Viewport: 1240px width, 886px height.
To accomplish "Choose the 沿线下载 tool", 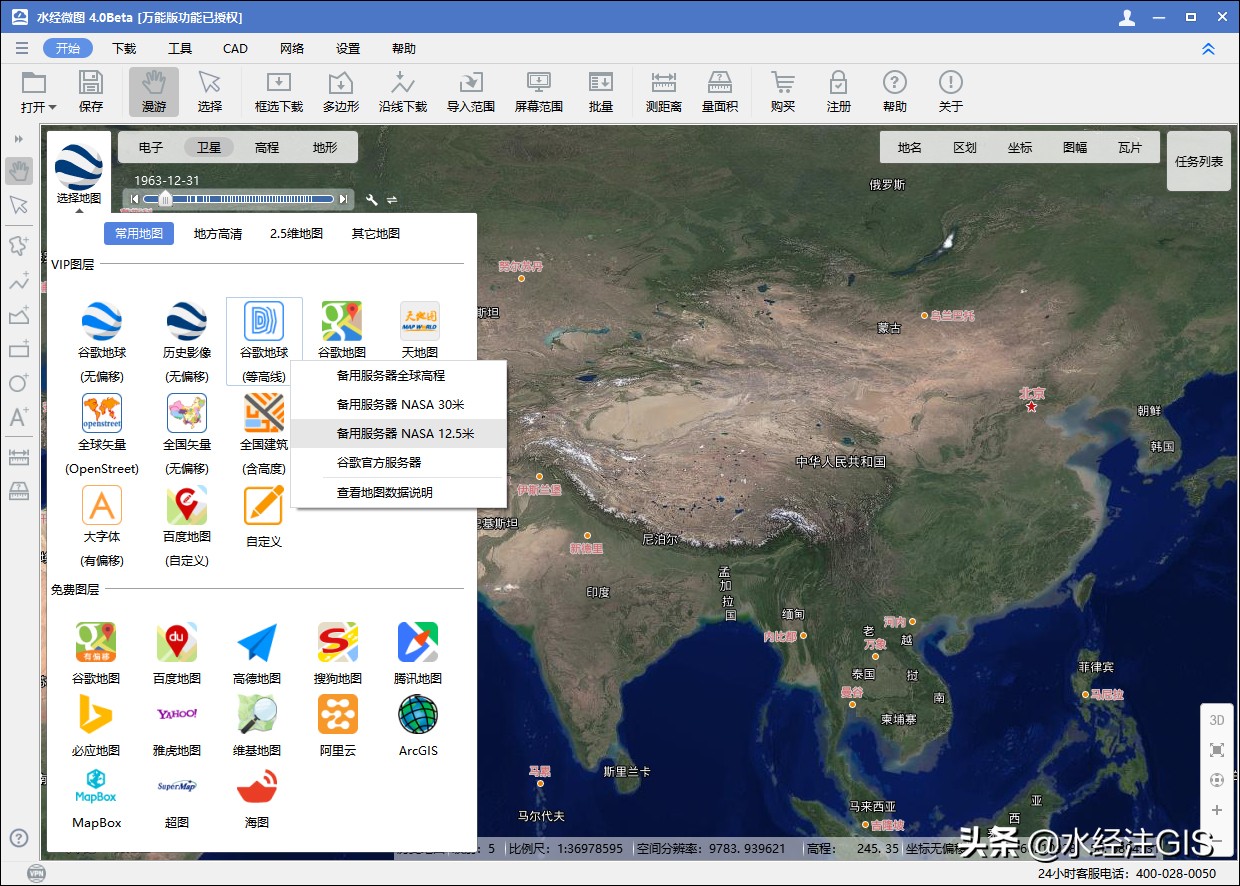I will [x=403, y=91].
